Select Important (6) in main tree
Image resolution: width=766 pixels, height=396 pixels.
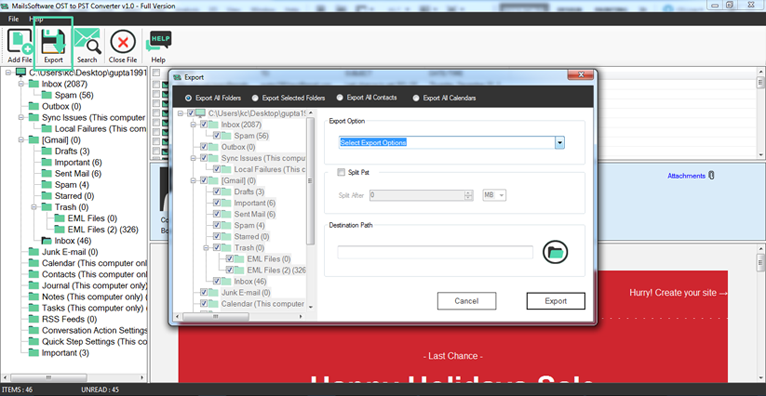(x=78, y=163)
